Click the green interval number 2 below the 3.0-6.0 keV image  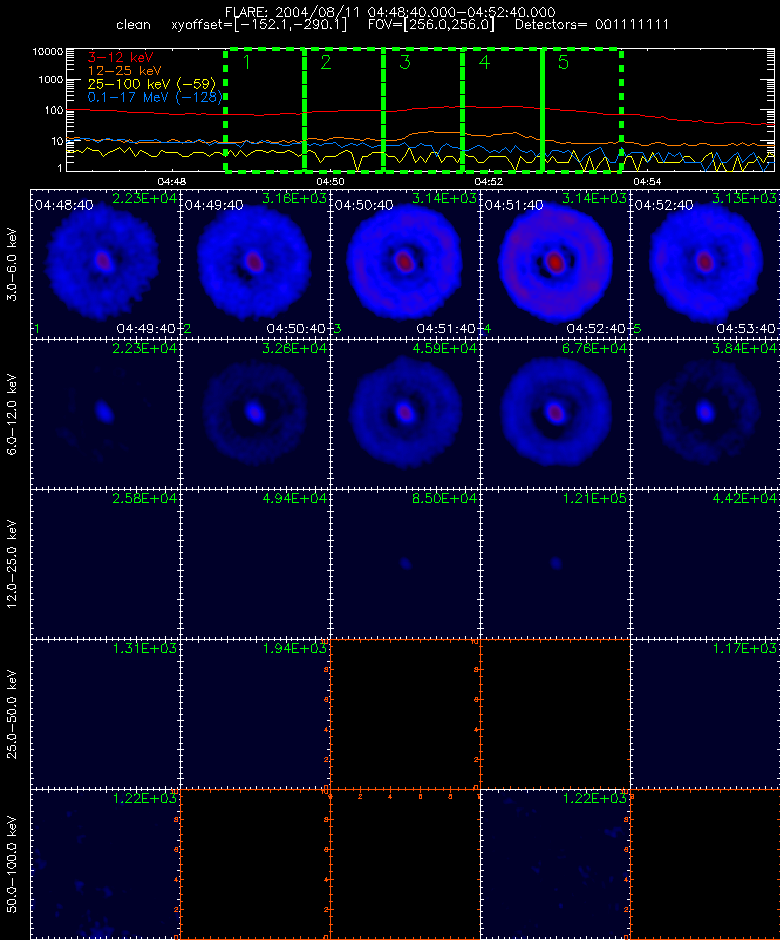[187, 329]
